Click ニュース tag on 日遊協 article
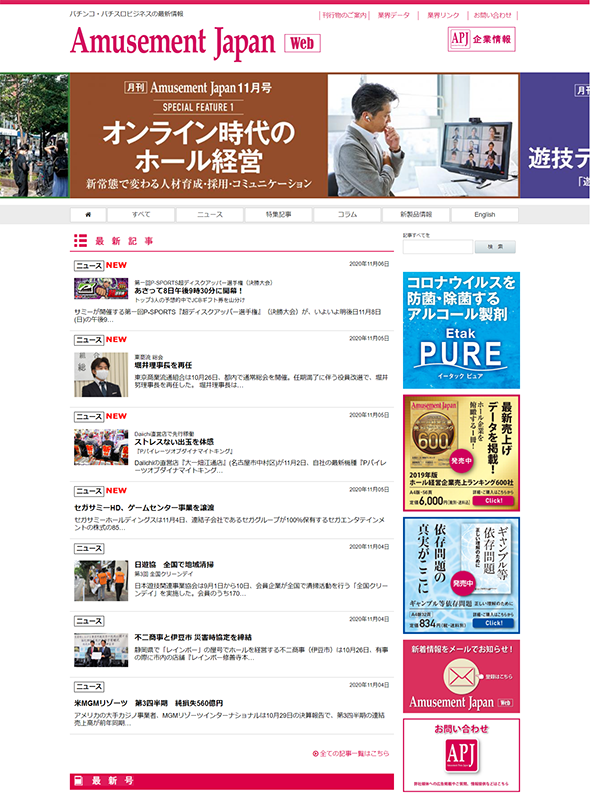The height and width of the screenshot is (800, 600). tap(89, 548)
